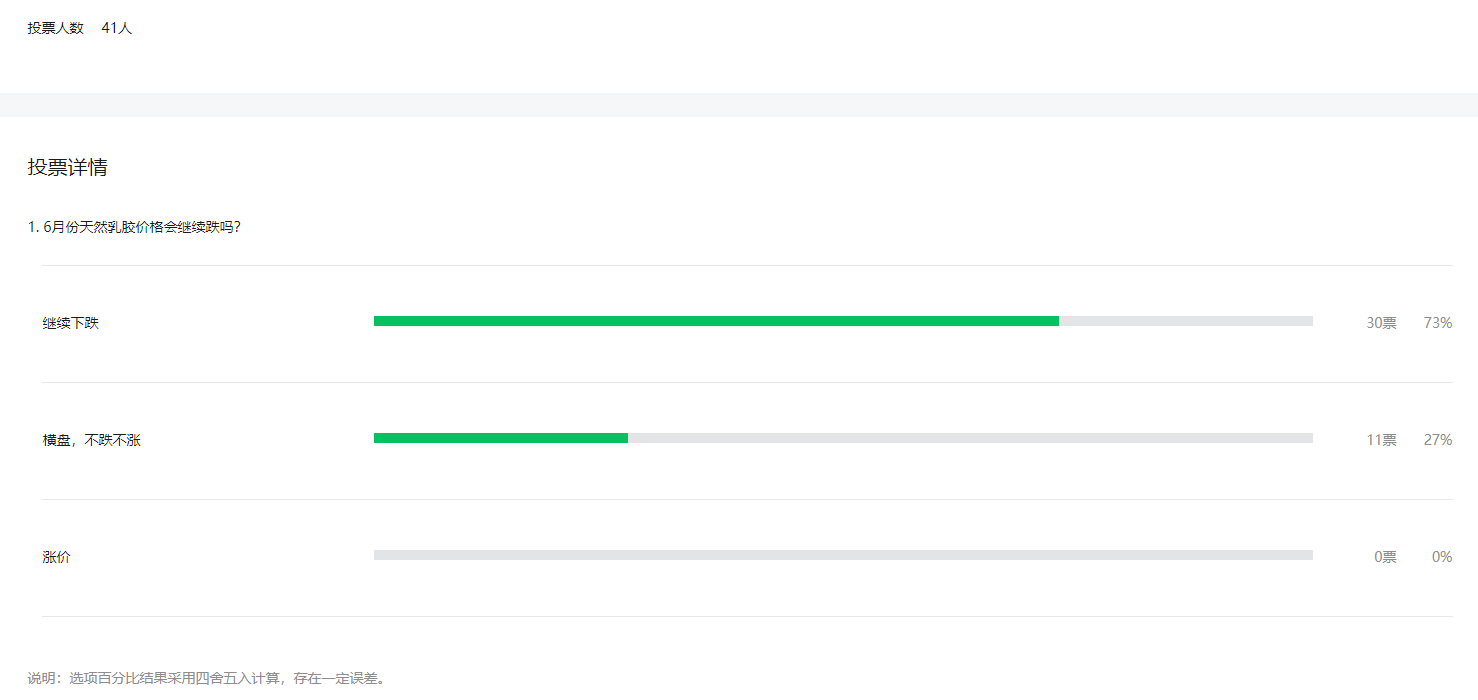The width and height of the screenshot is (1478, 700).
Task: Click the 27% percentage
Action: click(x=1438, y=440)
